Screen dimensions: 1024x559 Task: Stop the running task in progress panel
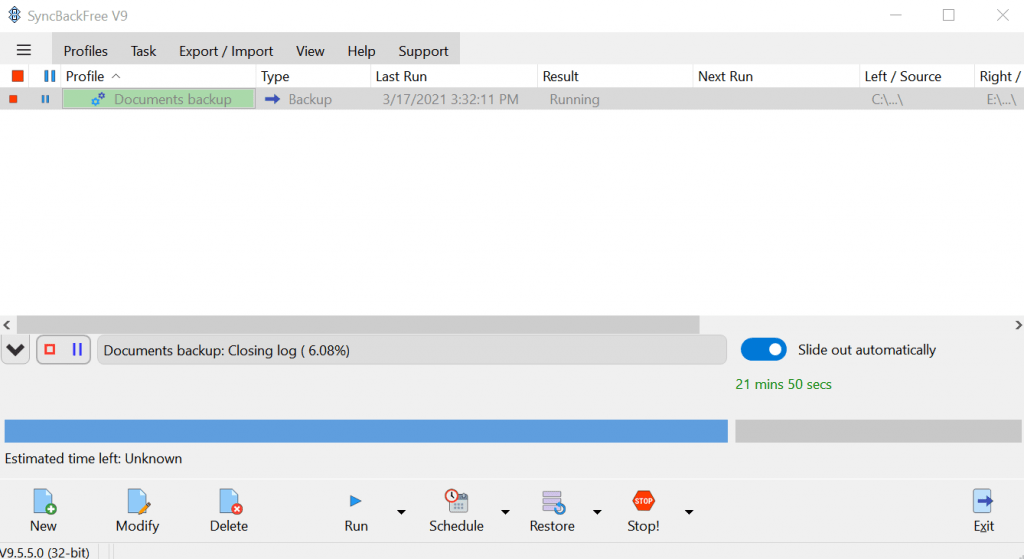point(50,349)
